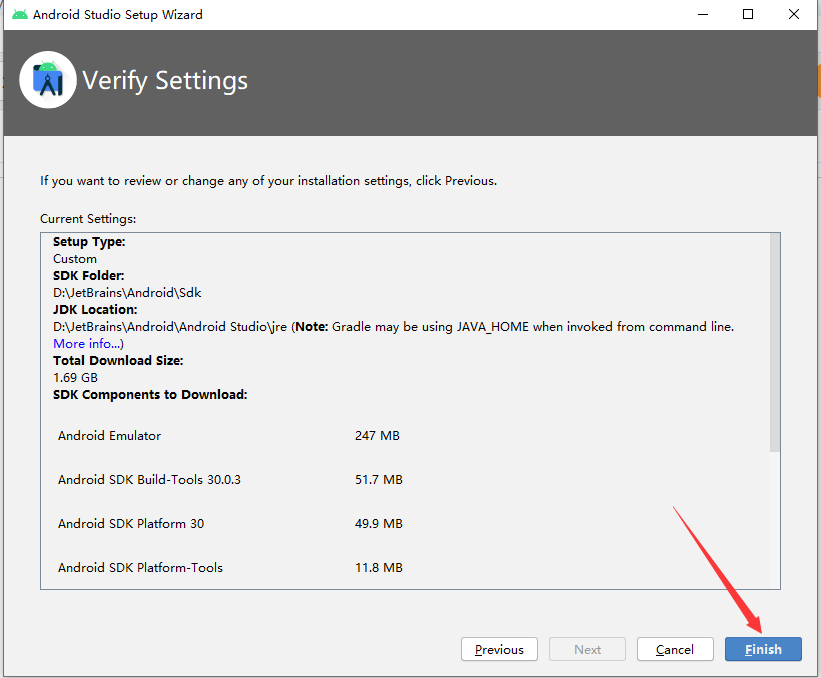Click the Total Download Size label
The width and height of the screenshot is (821, 678).
point(118,360)
